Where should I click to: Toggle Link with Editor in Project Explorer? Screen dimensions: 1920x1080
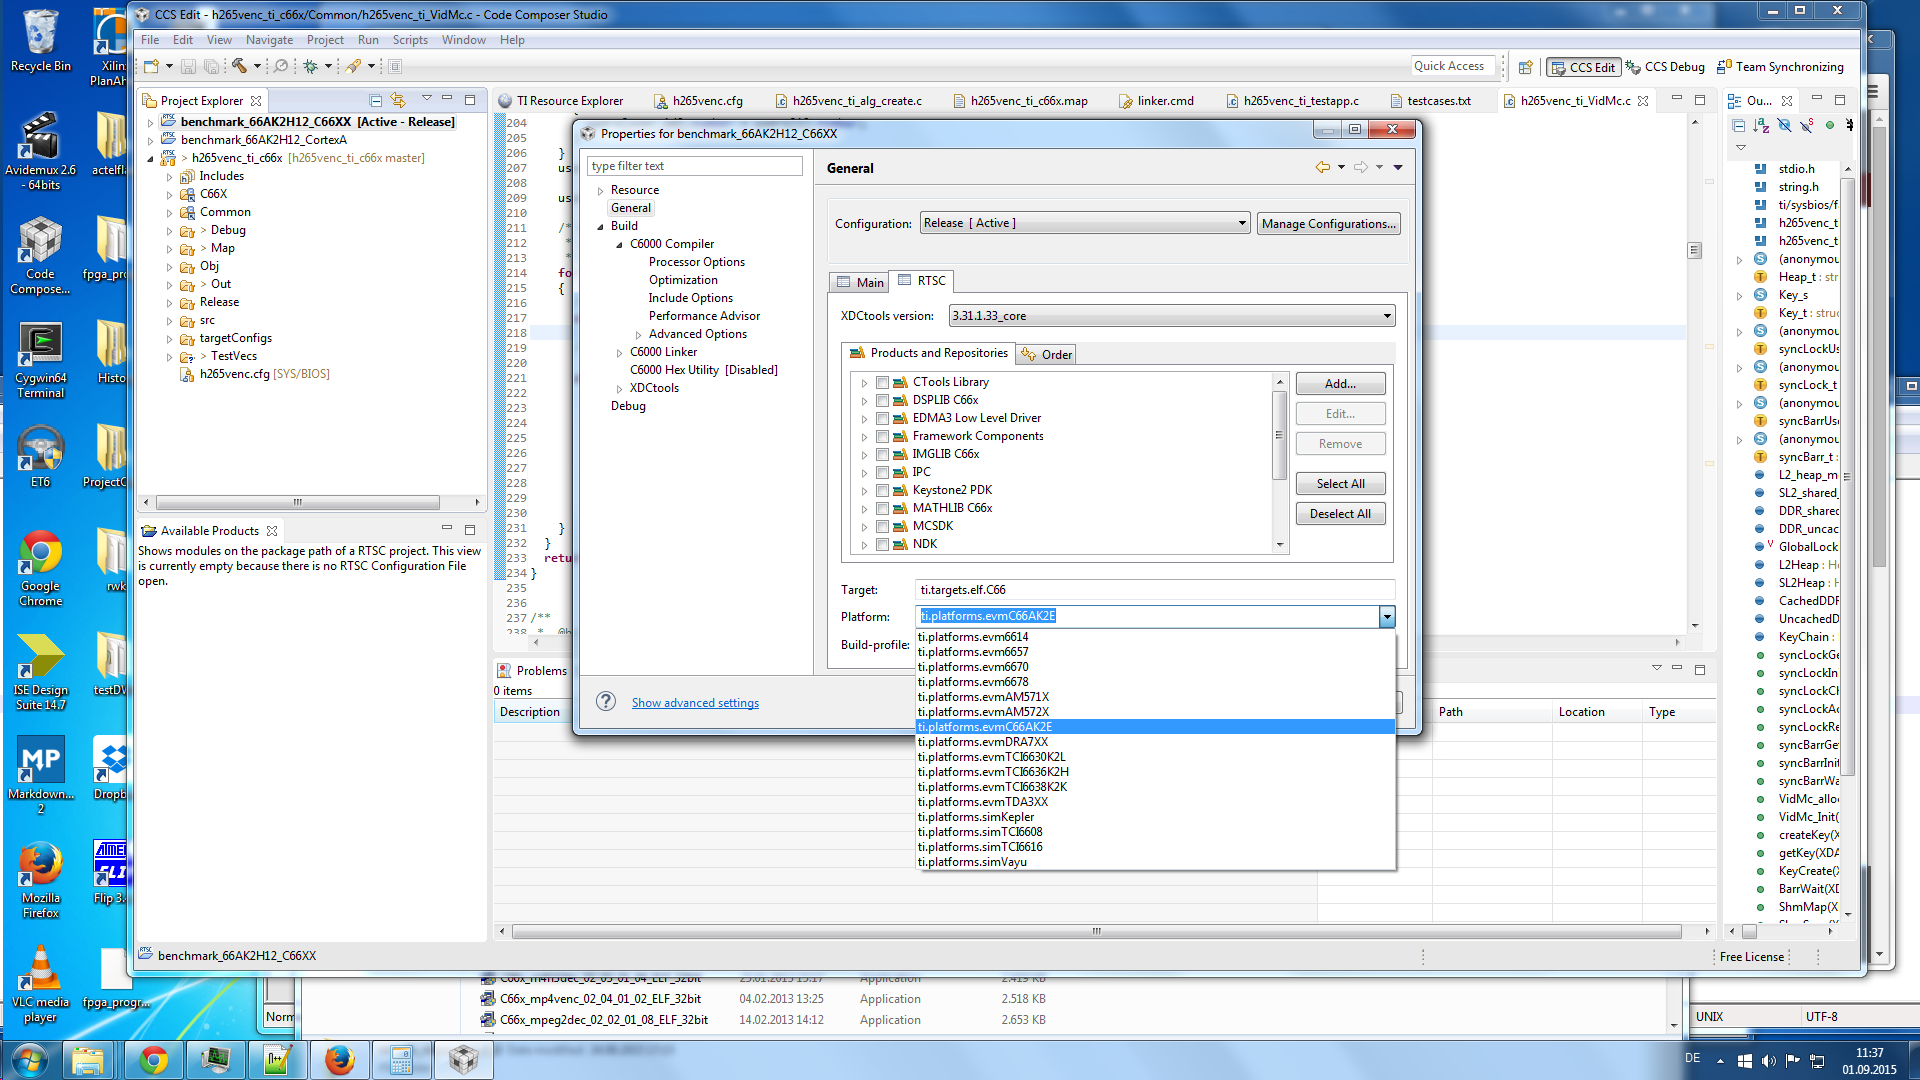398,101
